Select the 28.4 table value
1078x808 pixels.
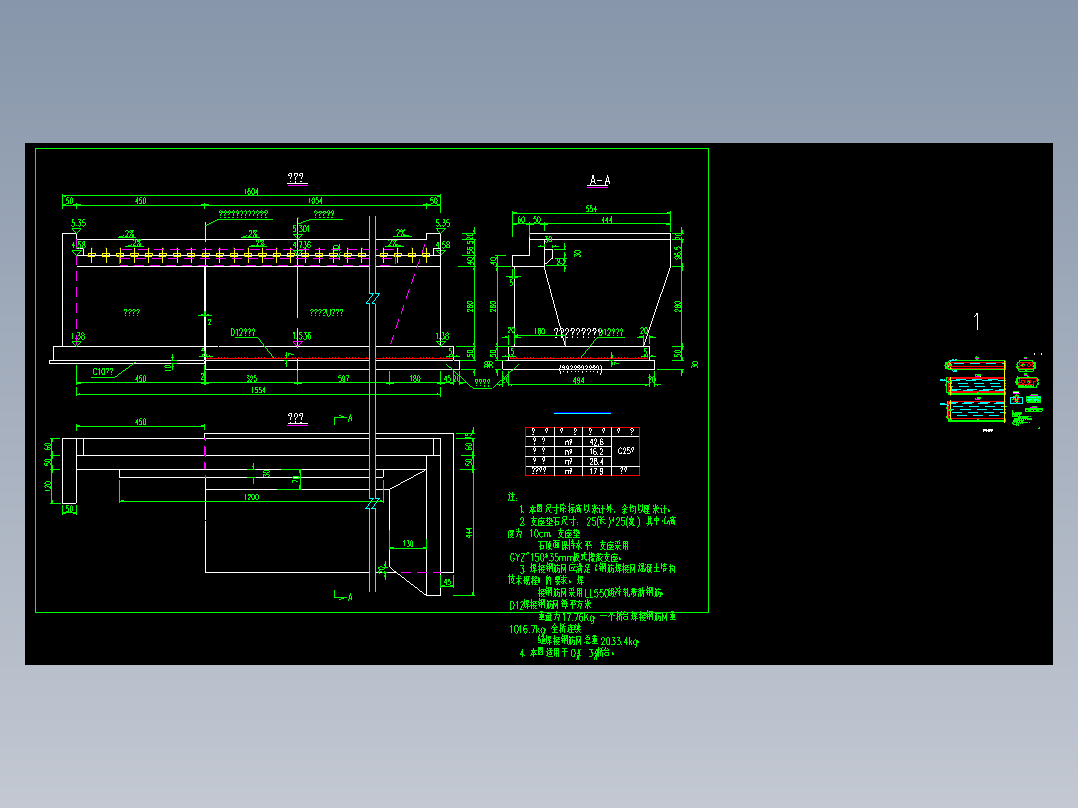596,461
